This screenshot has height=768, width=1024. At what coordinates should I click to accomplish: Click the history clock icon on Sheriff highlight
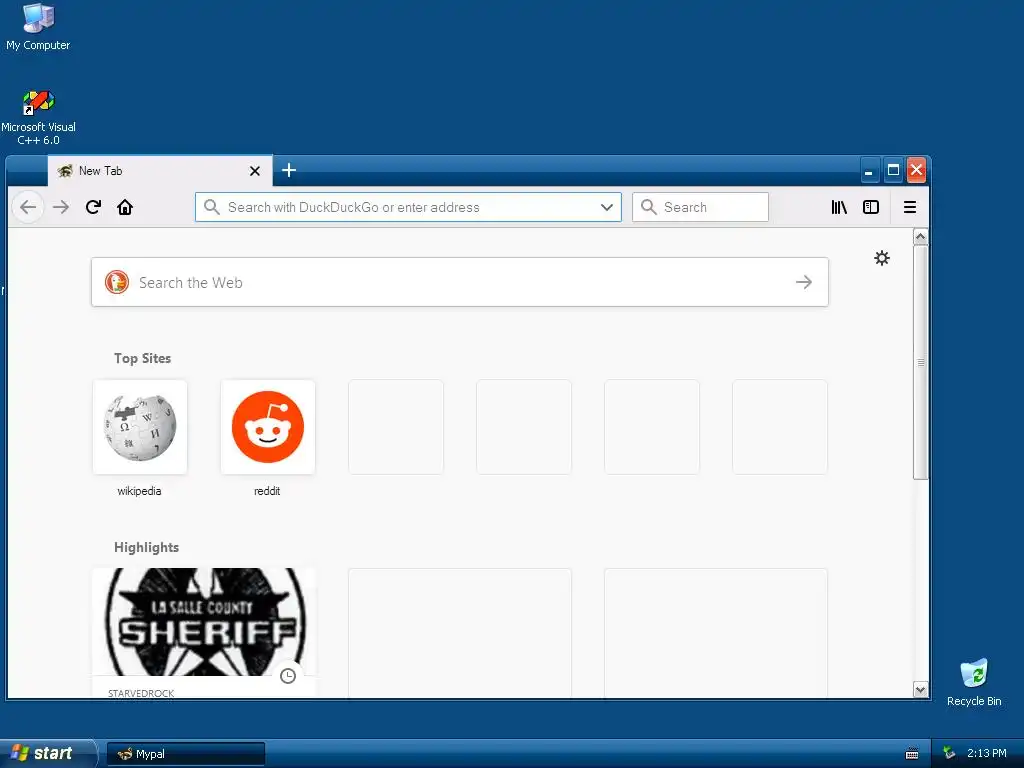tap(288, 676)
